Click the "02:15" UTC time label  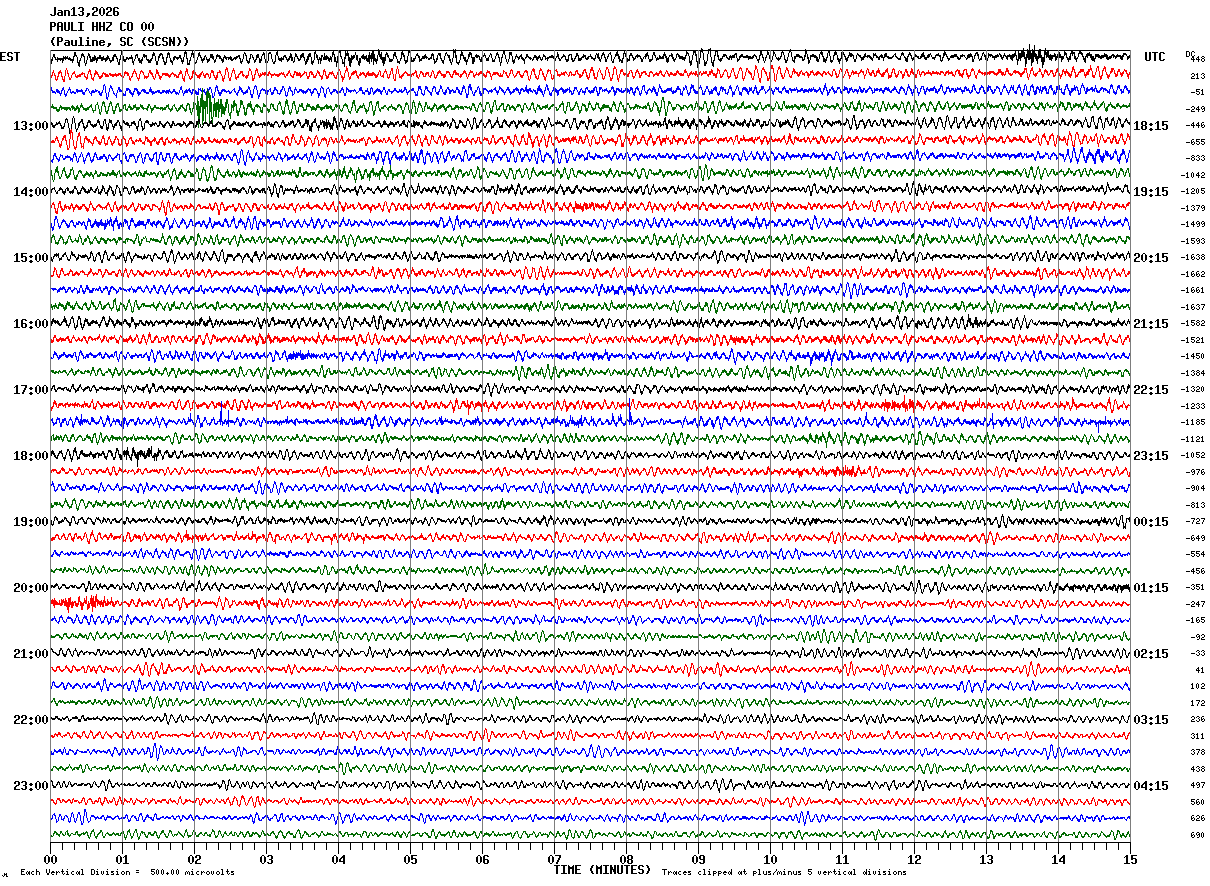coord(1151,654)
